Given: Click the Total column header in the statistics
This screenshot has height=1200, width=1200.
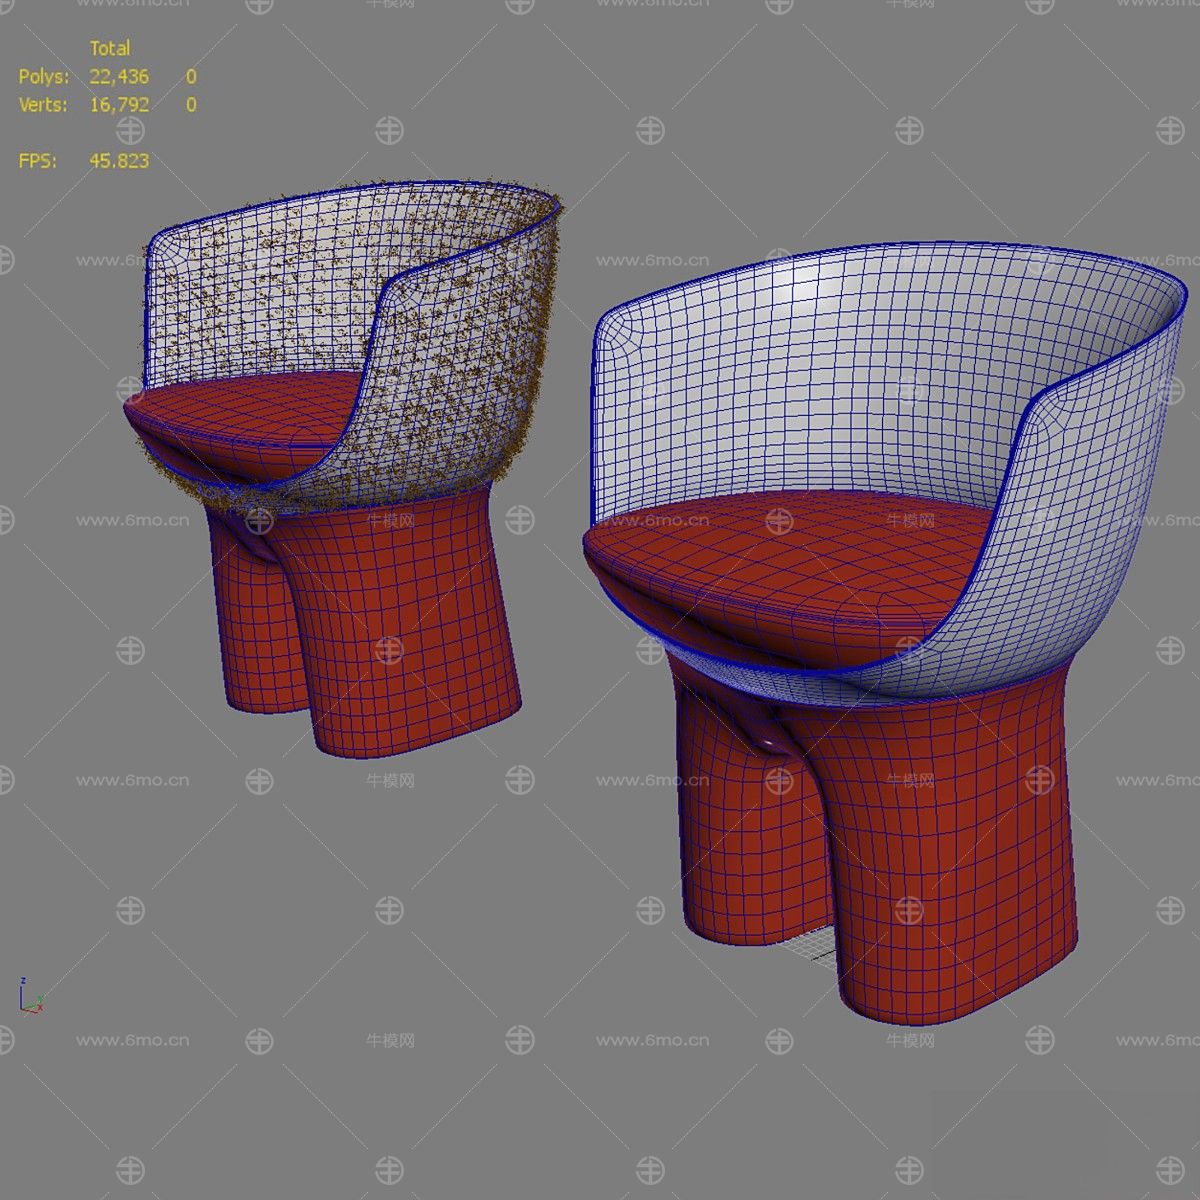Looking at the screenshot, I should tap(110, 47).
